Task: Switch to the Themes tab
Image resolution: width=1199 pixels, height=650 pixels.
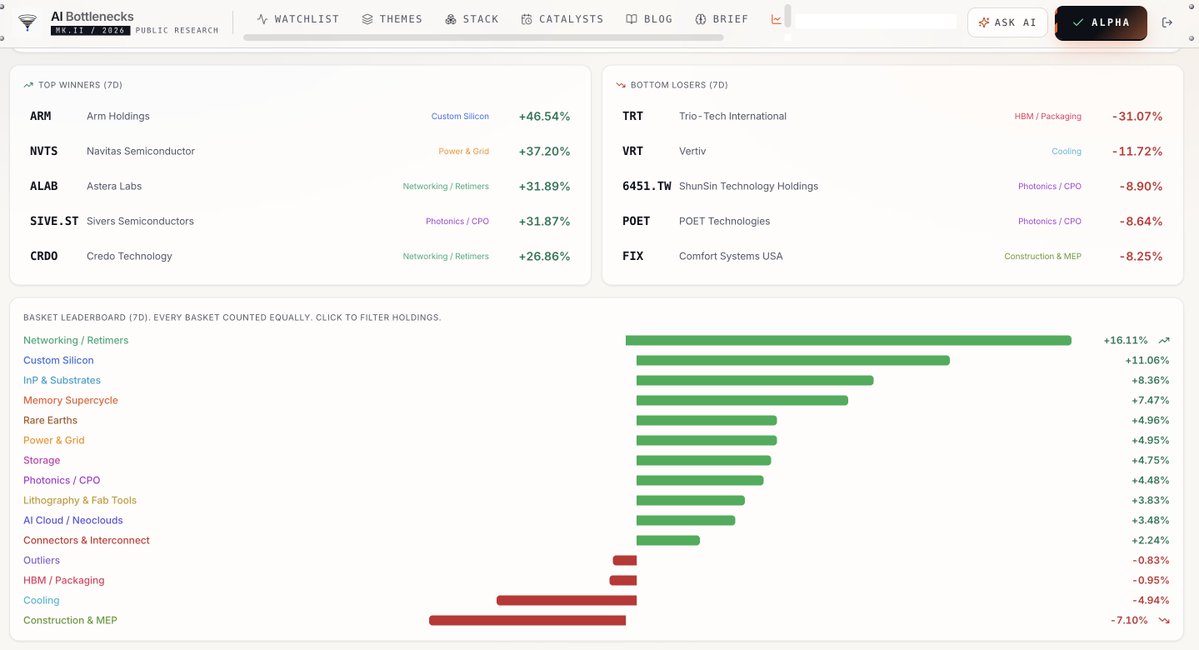Action: (392, 19)
